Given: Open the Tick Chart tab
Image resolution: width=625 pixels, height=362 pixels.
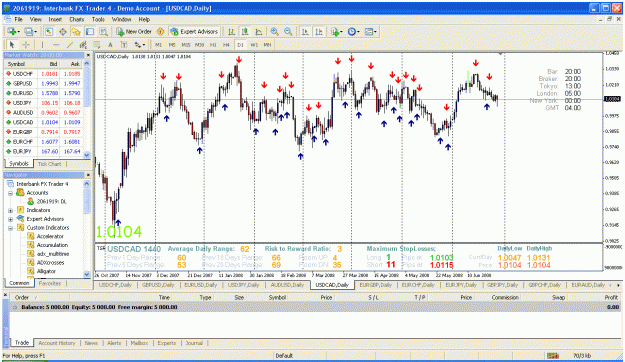Looking at the screenshot, I should 49,164.
